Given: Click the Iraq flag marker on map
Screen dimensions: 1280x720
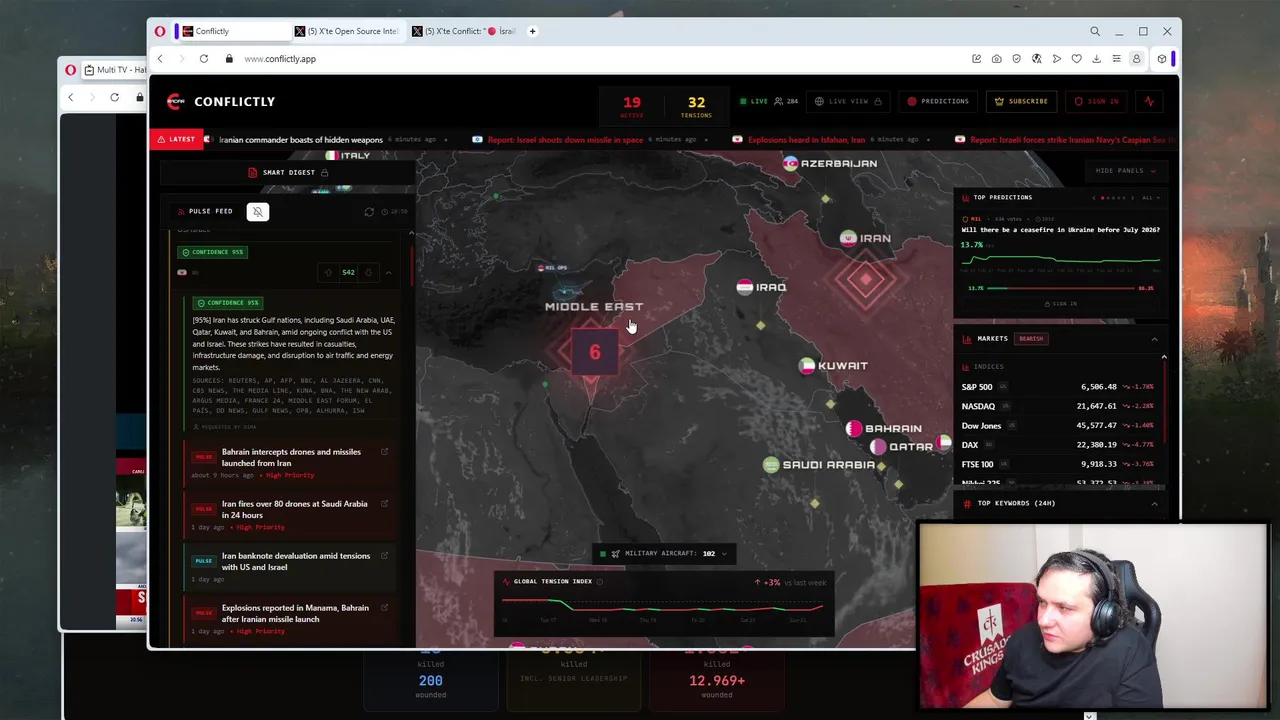Looking at the screenshot, I should coord(744,287).
